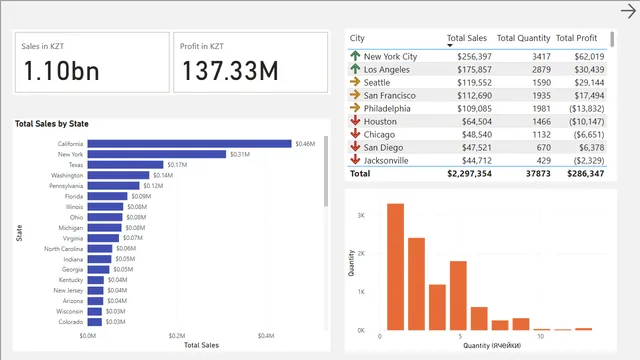Click the Total Sales by State title

(52, 124)
